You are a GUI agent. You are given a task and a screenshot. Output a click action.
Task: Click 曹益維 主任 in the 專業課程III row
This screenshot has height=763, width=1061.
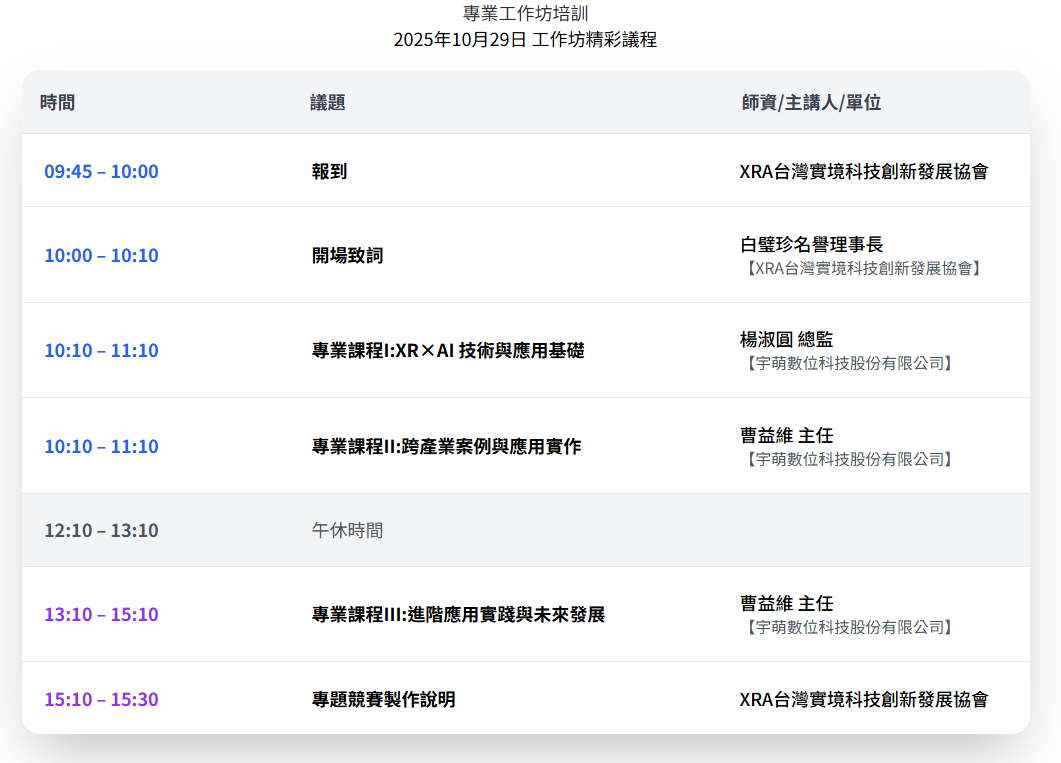[786, 603]
